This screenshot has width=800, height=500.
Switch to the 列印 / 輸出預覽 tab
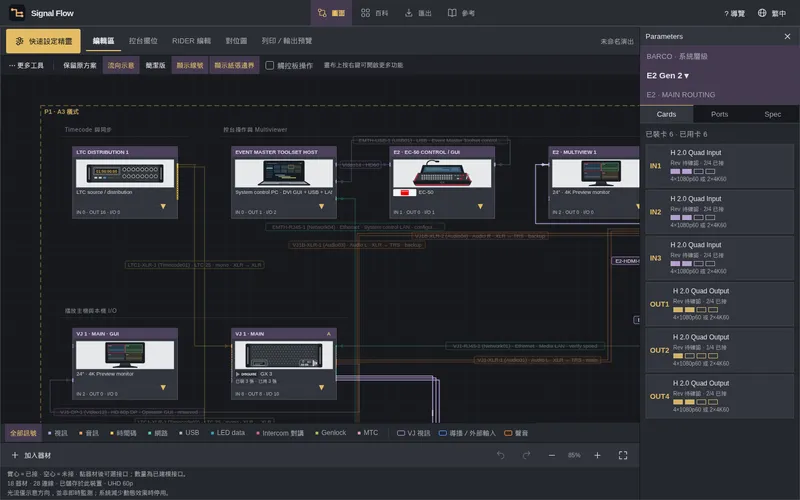287,41
